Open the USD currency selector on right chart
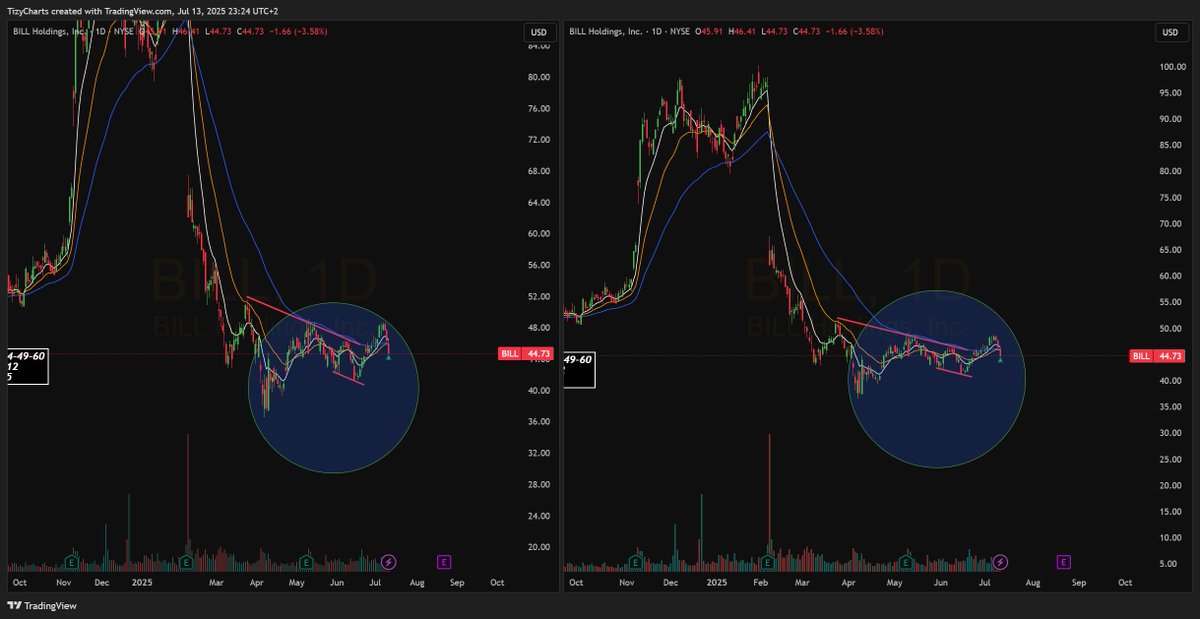The image size is (1200, 619). coord(1170,32)
